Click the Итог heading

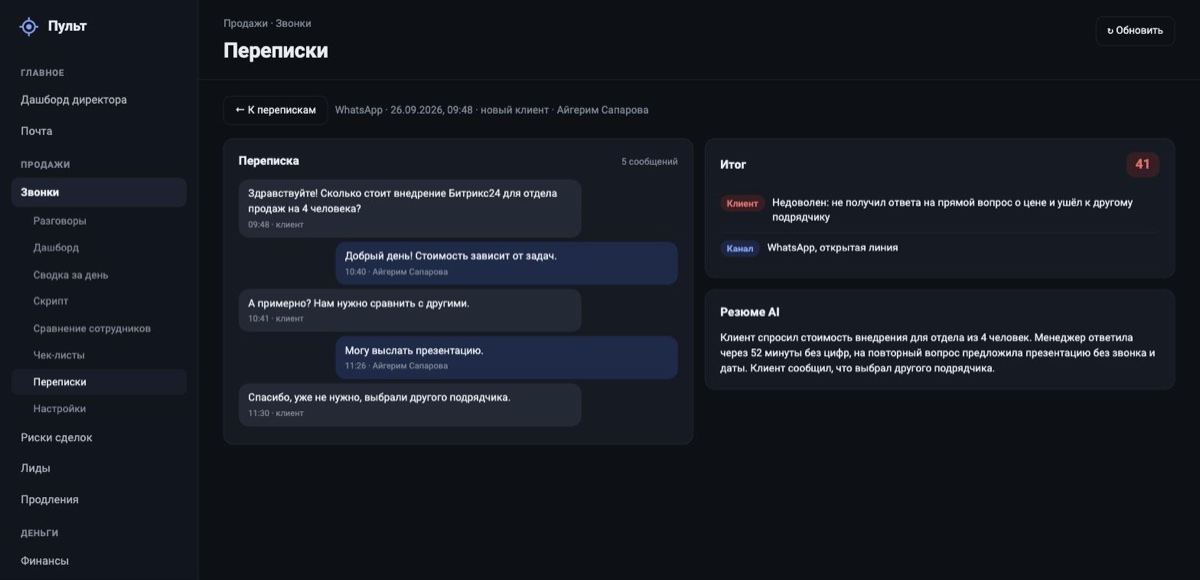pyautogui.click(x=733, y=165)
